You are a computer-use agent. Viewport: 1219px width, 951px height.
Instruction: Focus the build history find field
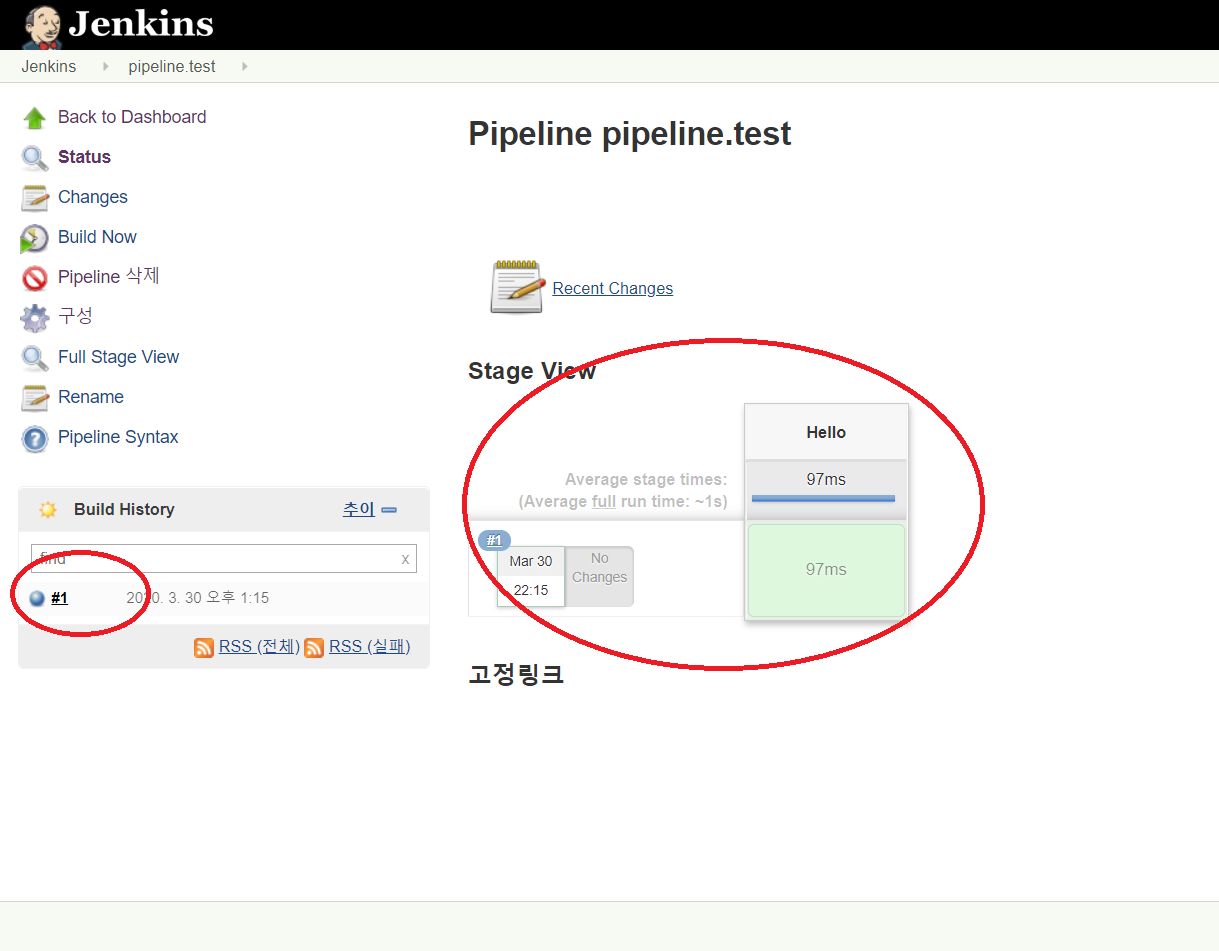tap(224, 558)
